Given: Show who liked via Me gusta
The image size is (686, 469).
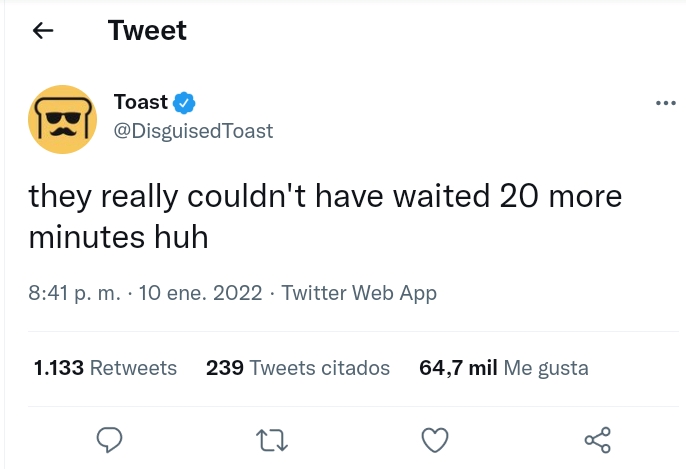Looking at the screenshot, I should point(546,368).
